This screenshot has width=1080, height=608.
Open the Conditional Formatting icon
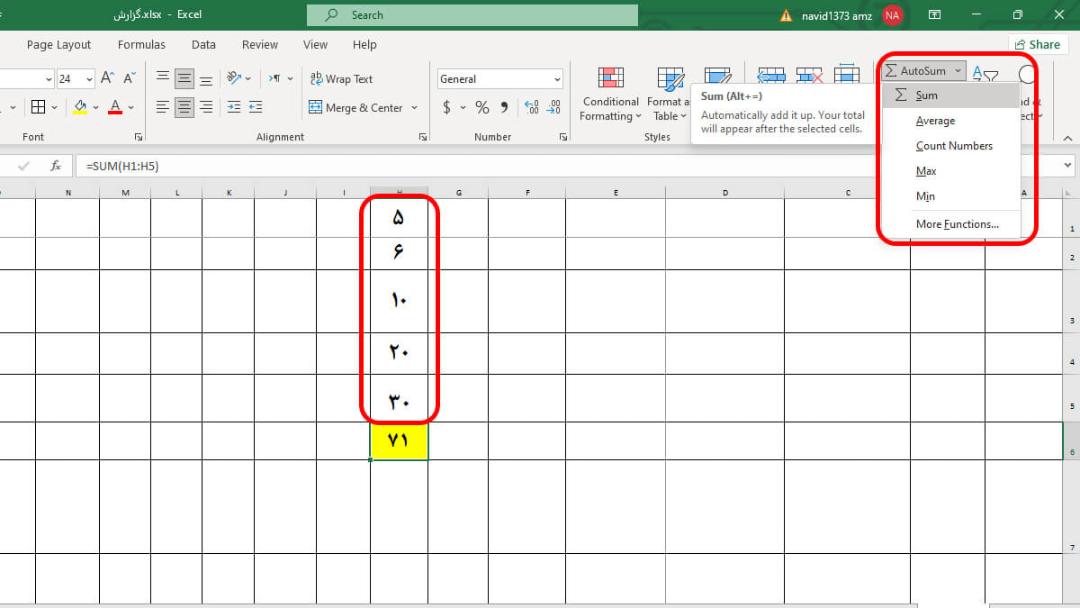(610, 94)
